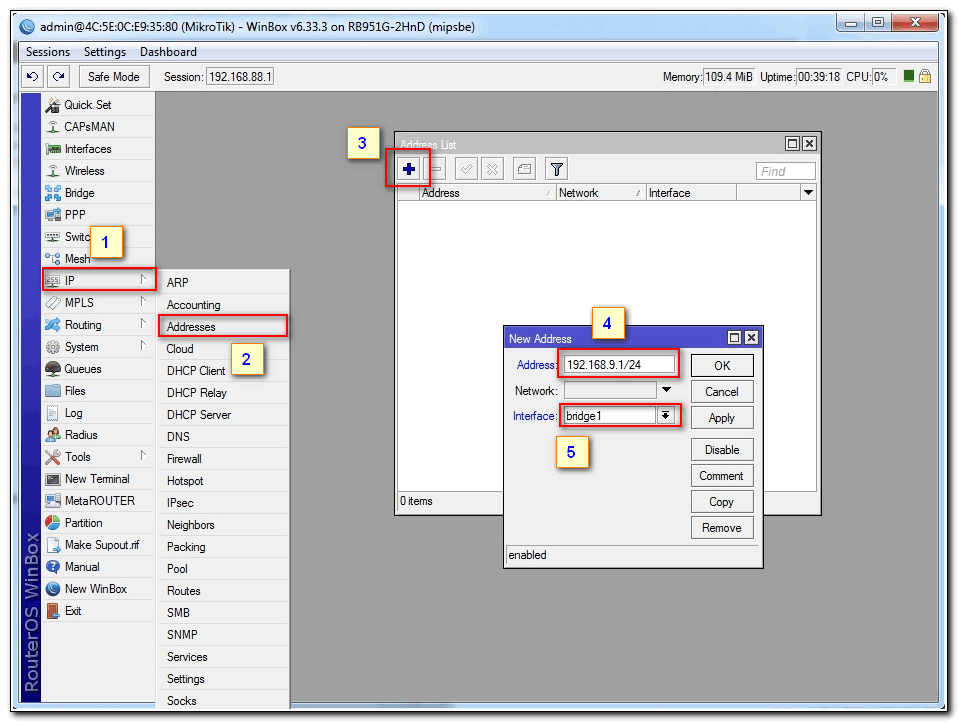Select Routes in the IP submenu
Image resolution: width=959 pixels, height=723 pixels.
223,591
